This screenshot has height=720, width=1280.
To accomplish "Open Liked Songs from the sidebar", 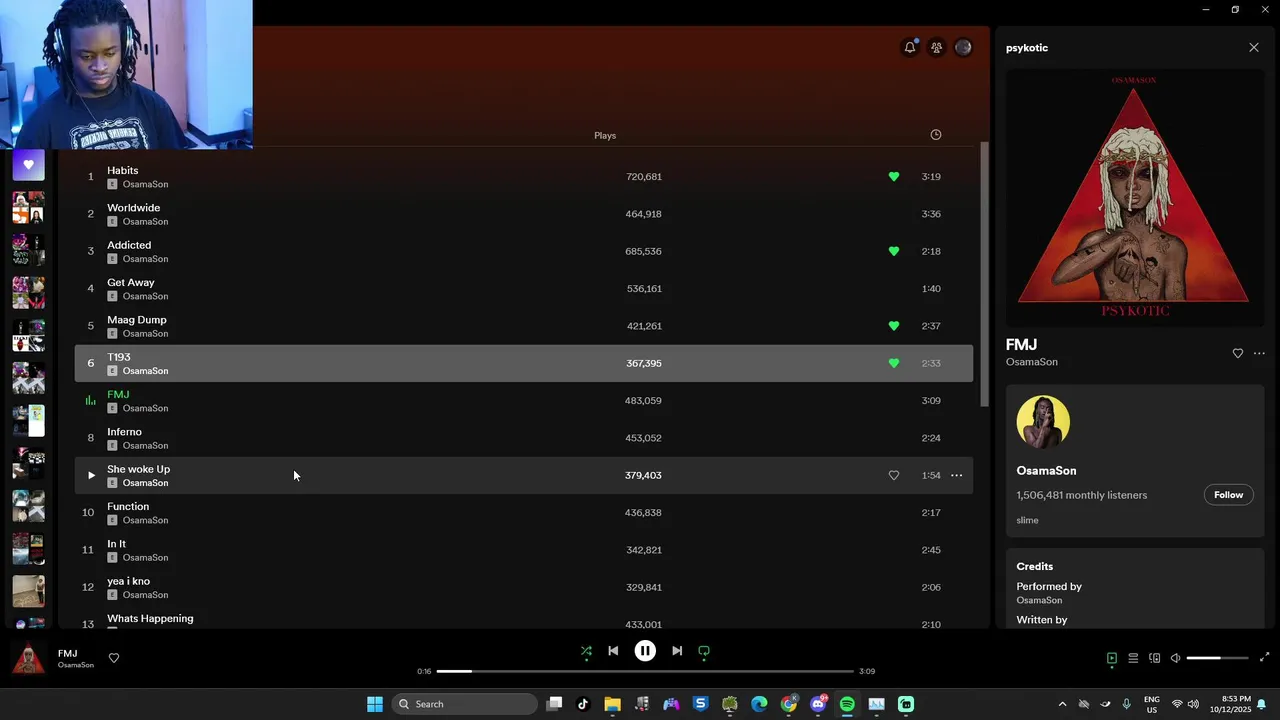I will pos(28,165).
